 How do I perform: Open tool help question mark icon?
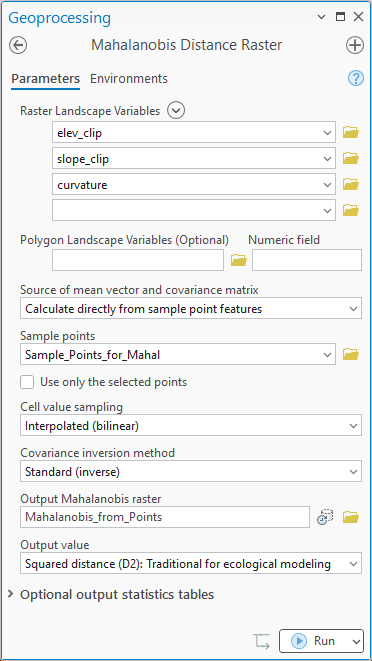(356, 78)
